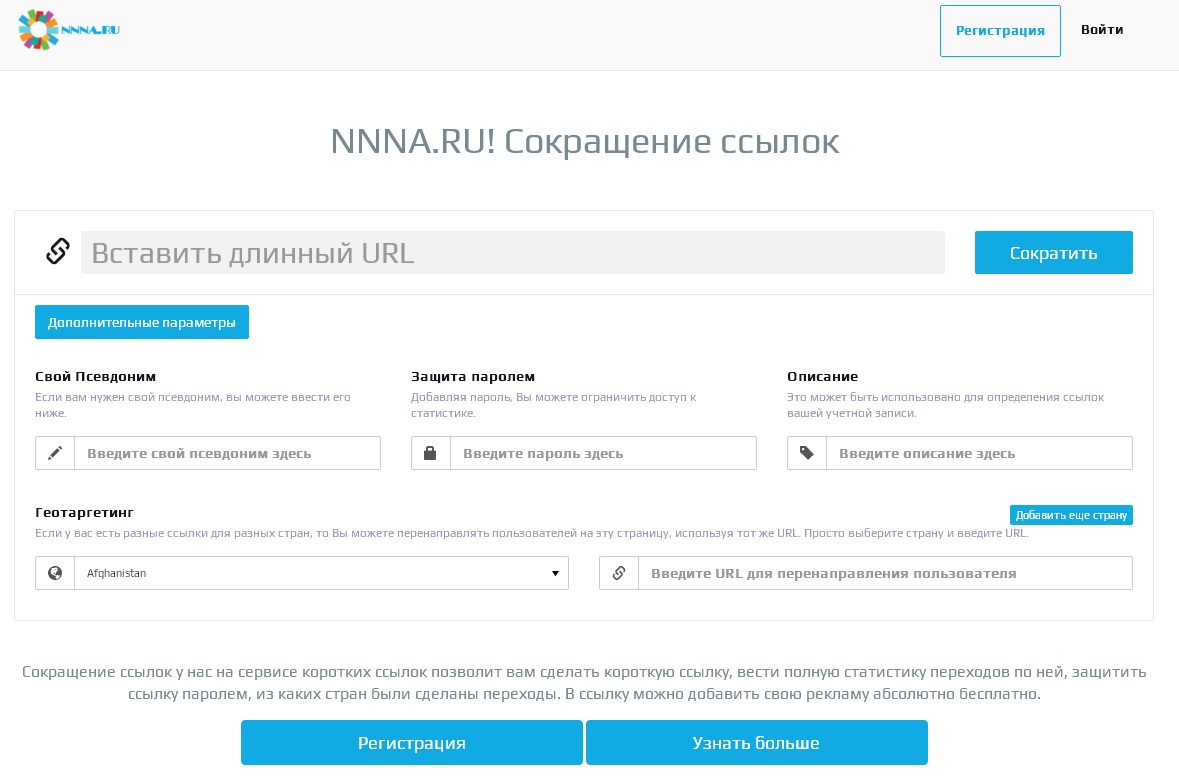
Task: Click the Сократить button
Action: coord(1053,253)
